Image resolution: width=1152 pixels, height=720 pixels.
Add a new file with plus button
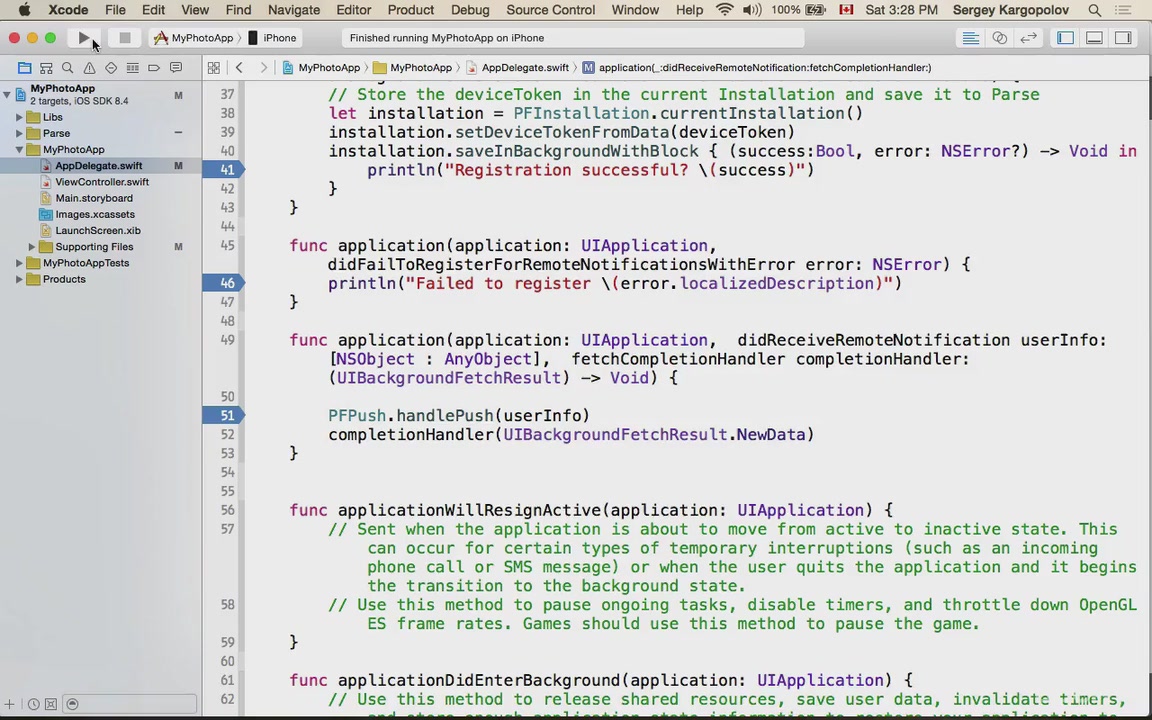pos(10,704)
